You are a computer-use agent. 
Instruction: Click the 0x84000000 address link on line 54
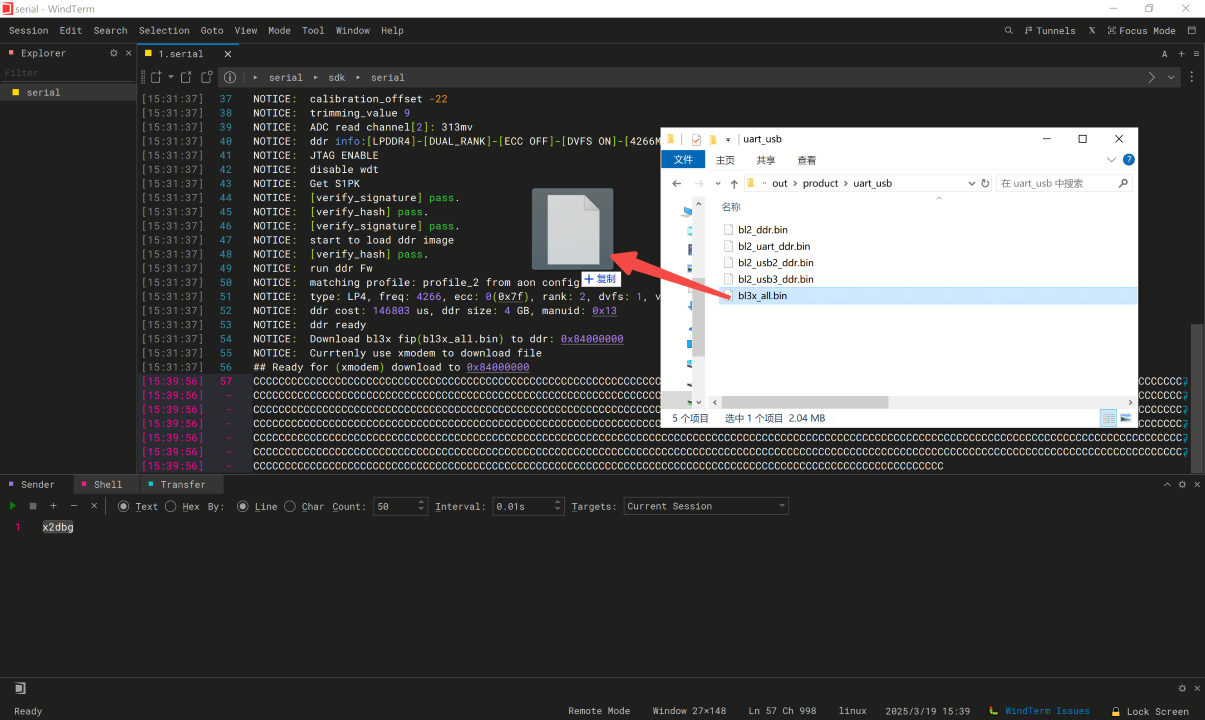point(592,339)
